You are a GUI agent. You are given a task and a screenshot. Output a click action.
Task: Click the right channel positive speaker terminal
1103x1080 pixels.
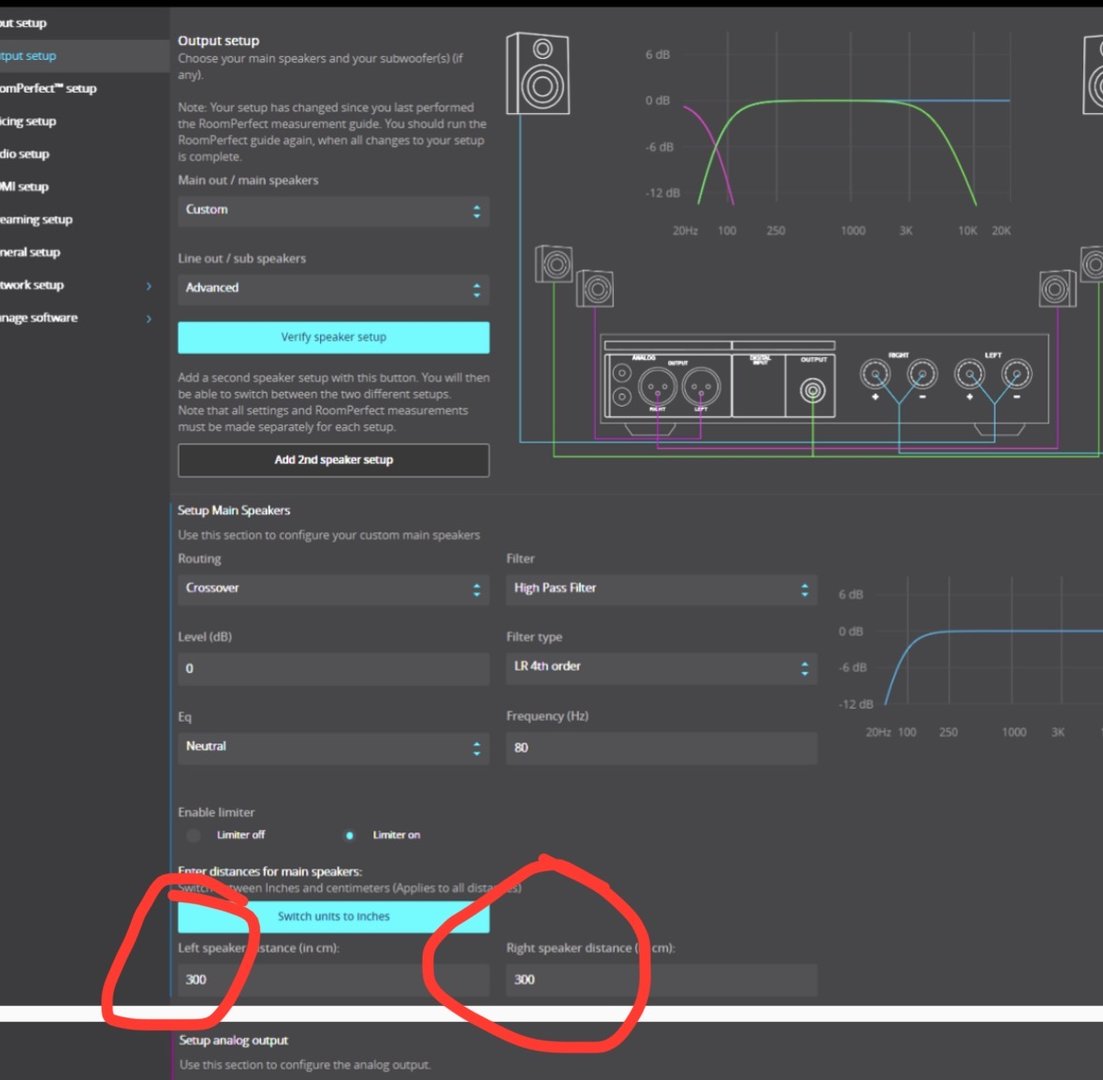(875, 374)
